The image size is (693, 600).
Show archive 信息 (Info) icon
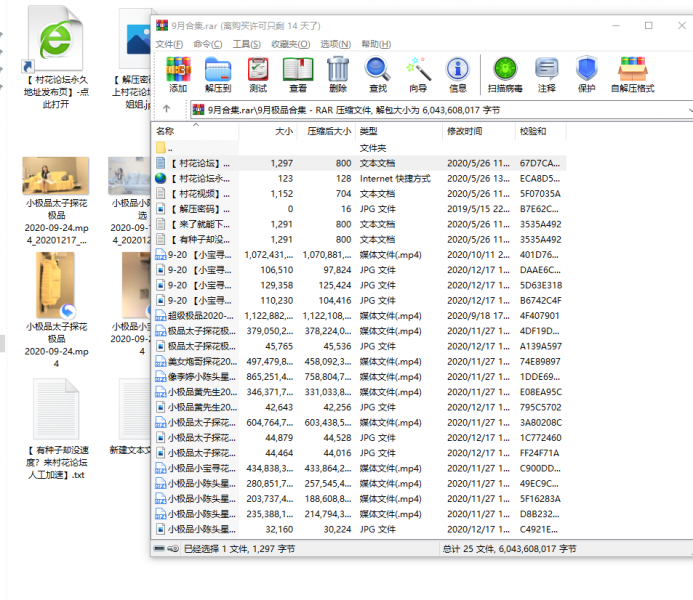pyautogui.click(x=458, y=74)
